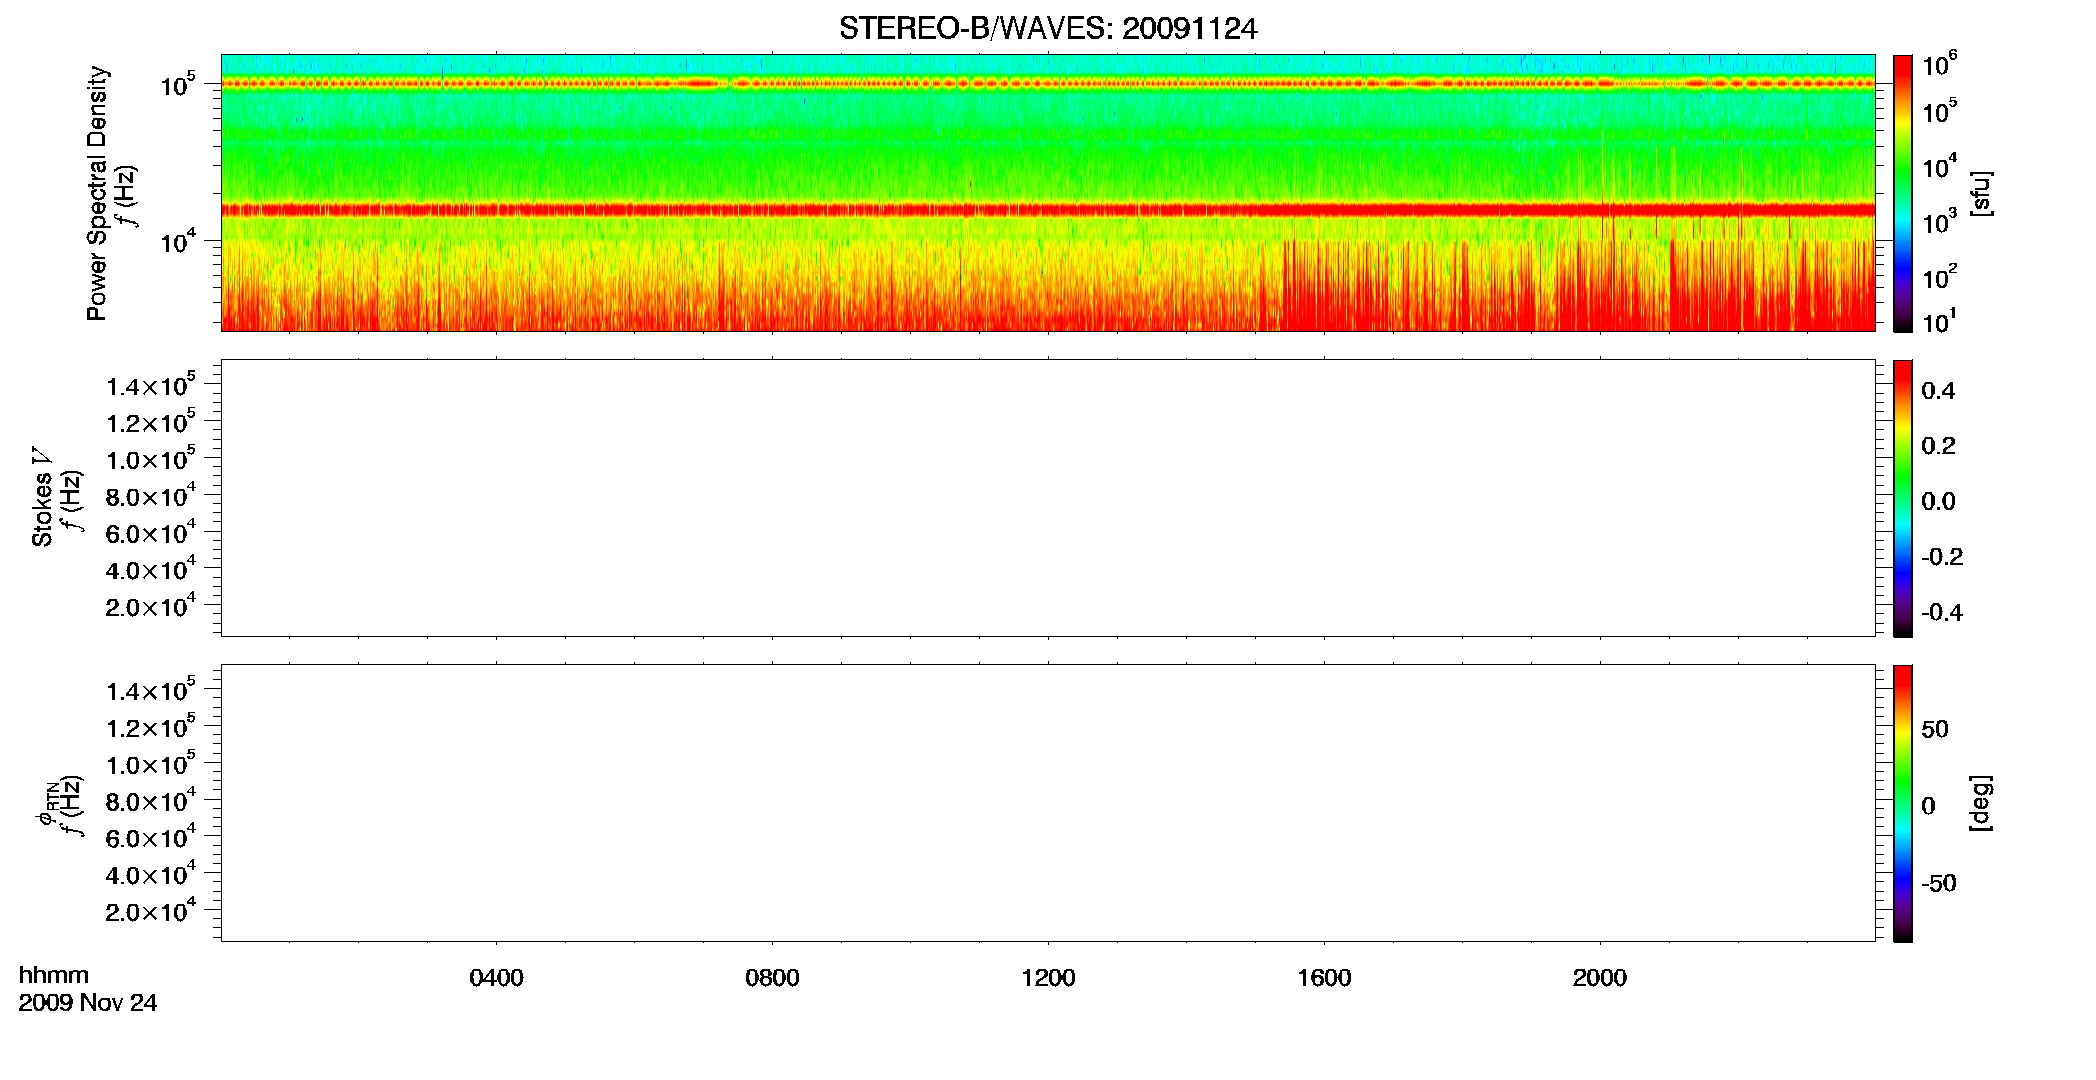This screenshot has width=2096, height=1080.
Task: Select the 2000 time axis label
Action: [x=1600, y=978]
